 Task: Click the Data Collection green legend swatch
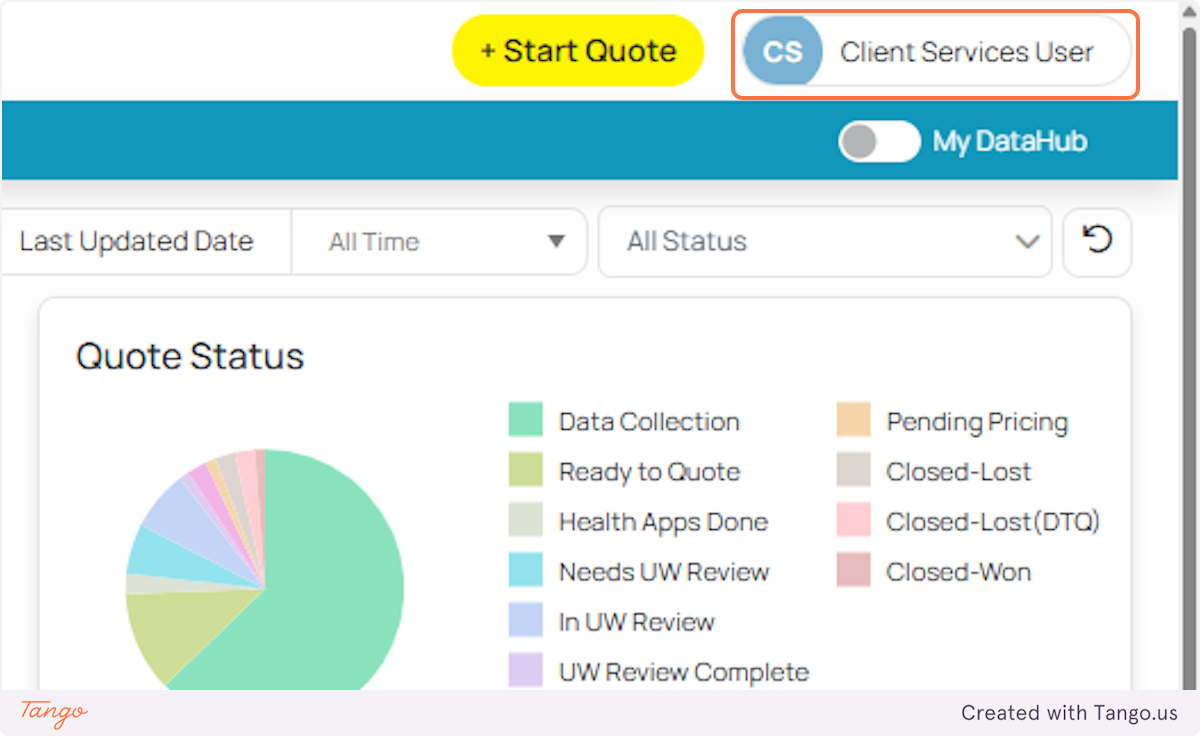(525, 419)
